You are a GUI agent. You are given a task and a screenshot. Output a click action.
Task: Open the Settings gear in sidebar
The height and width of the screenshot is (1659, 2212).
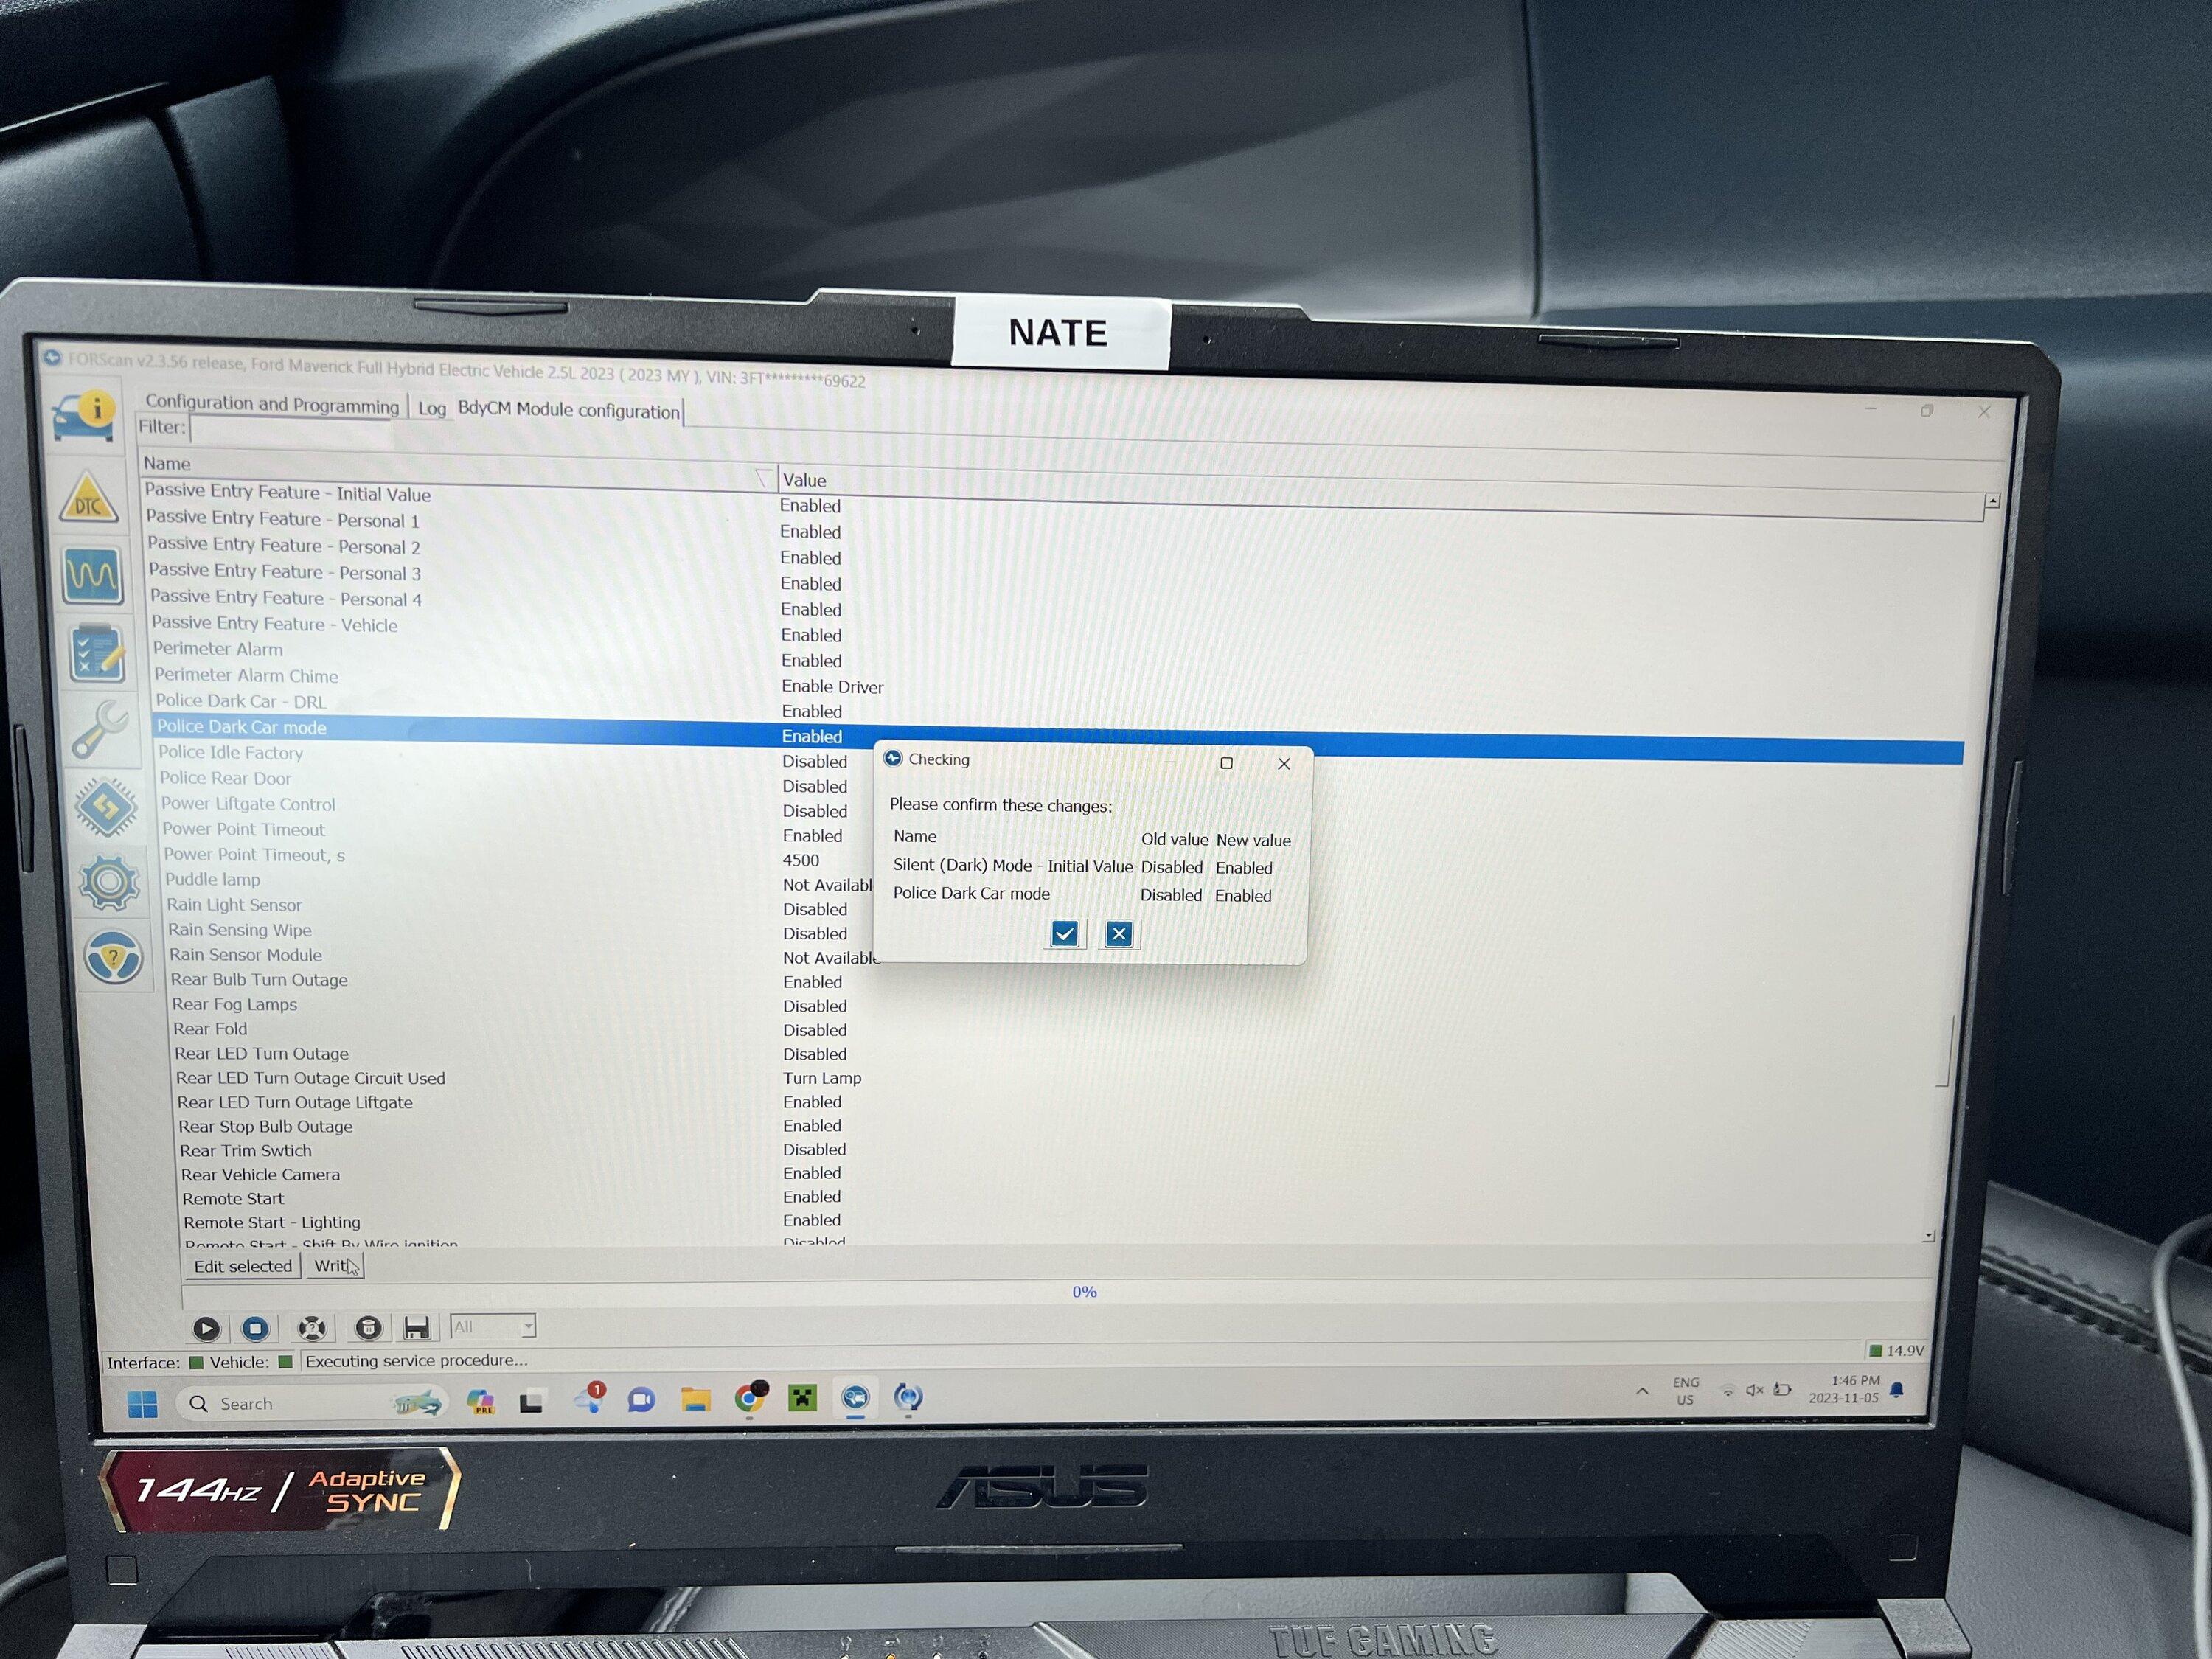pyautogui.click(x=109, y=882)
